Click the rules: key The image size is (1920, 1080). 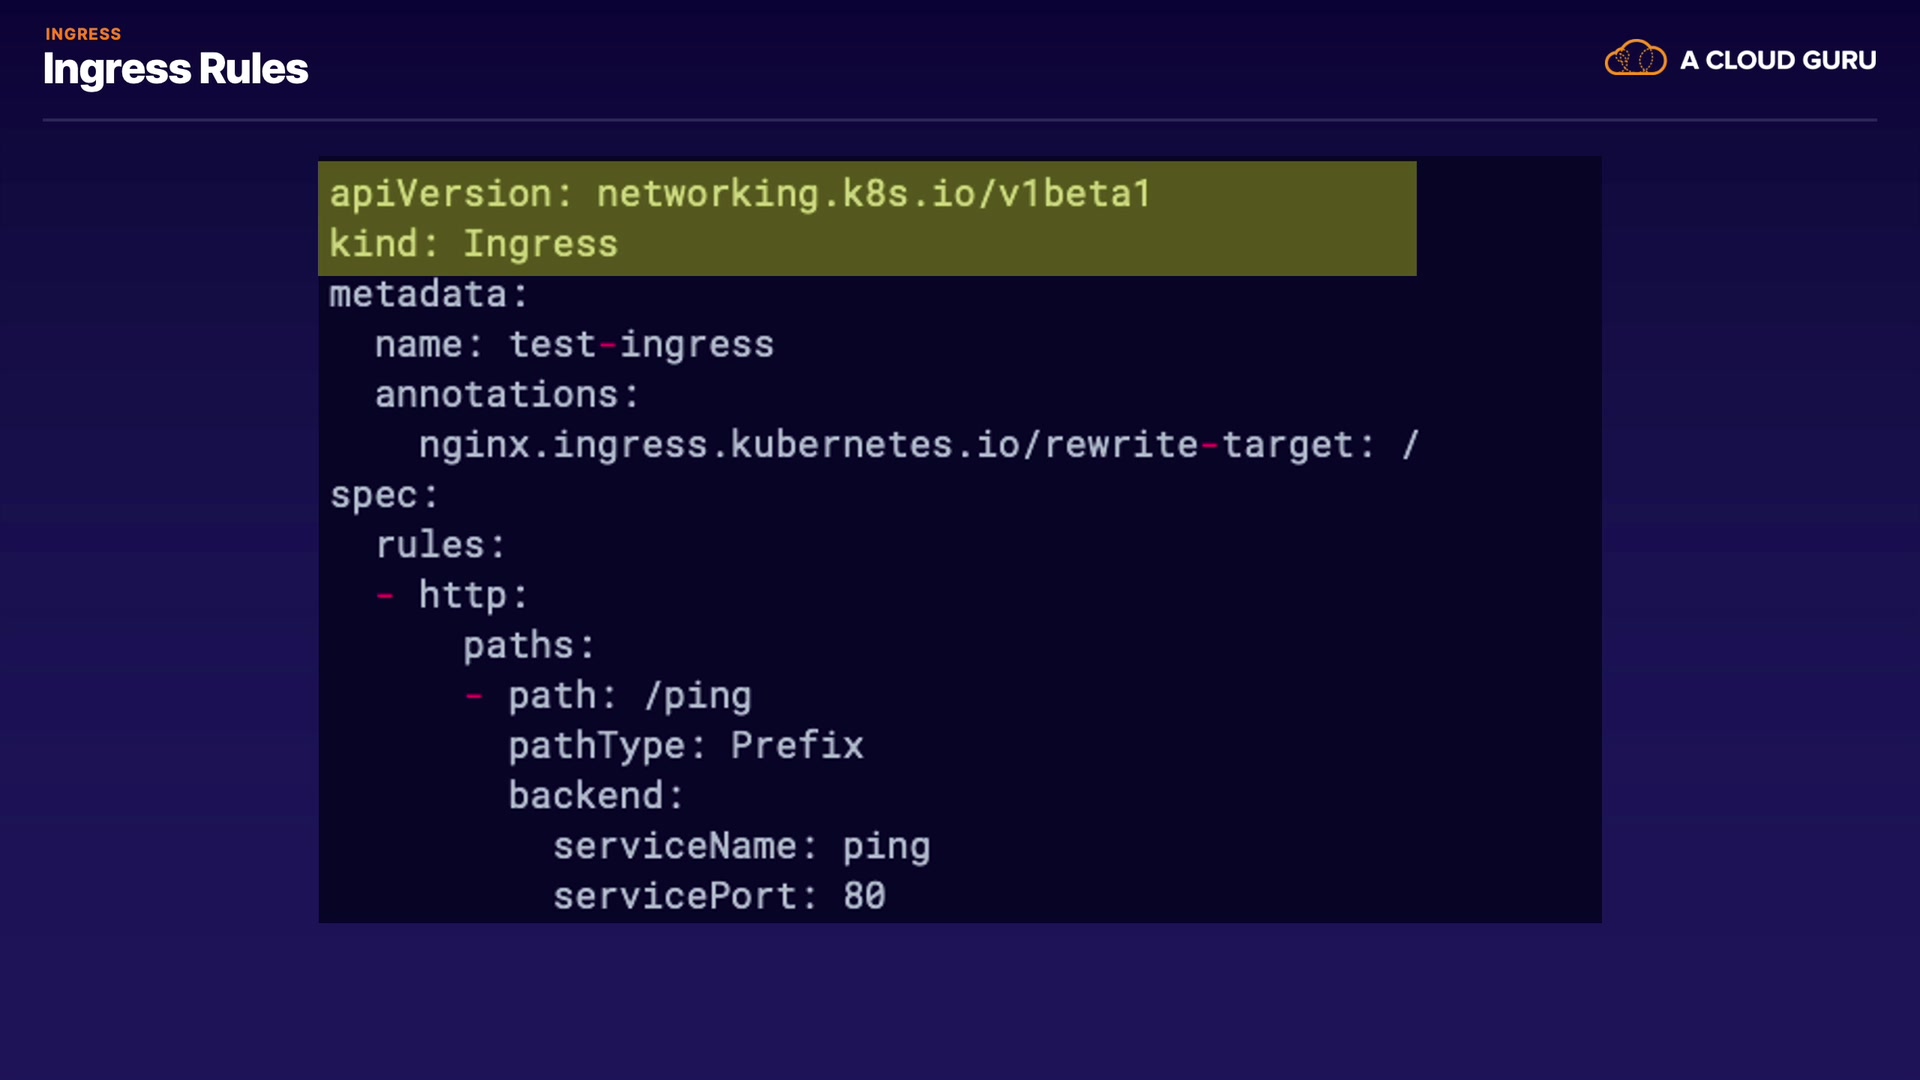[440, 546]
